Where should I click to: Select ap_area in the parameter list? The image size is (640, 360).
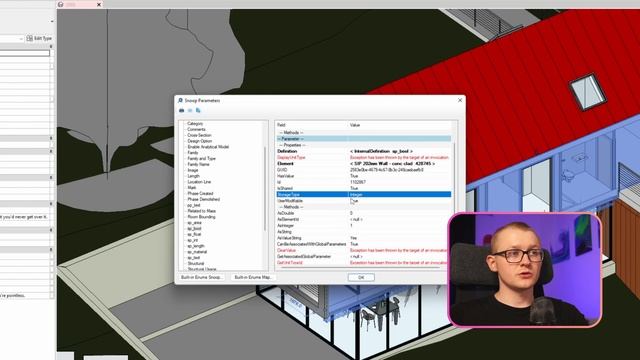point(194,223)
